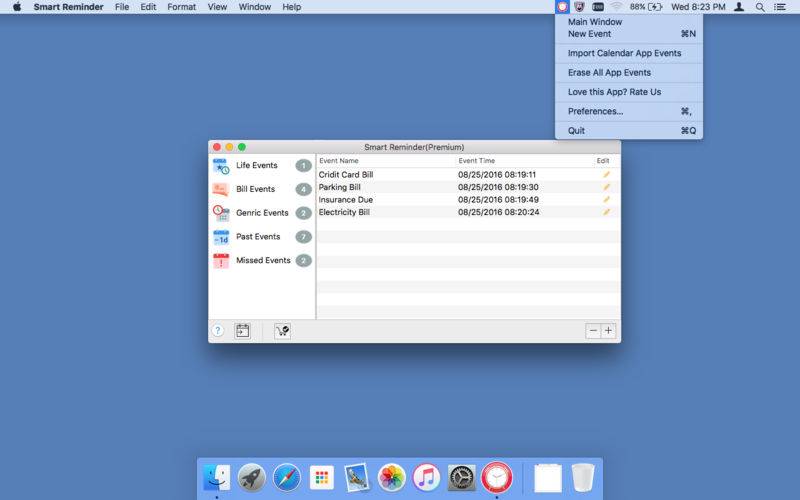Open Notification Center list icon
This screenshot has height=500, width=800.
point(780,7)
